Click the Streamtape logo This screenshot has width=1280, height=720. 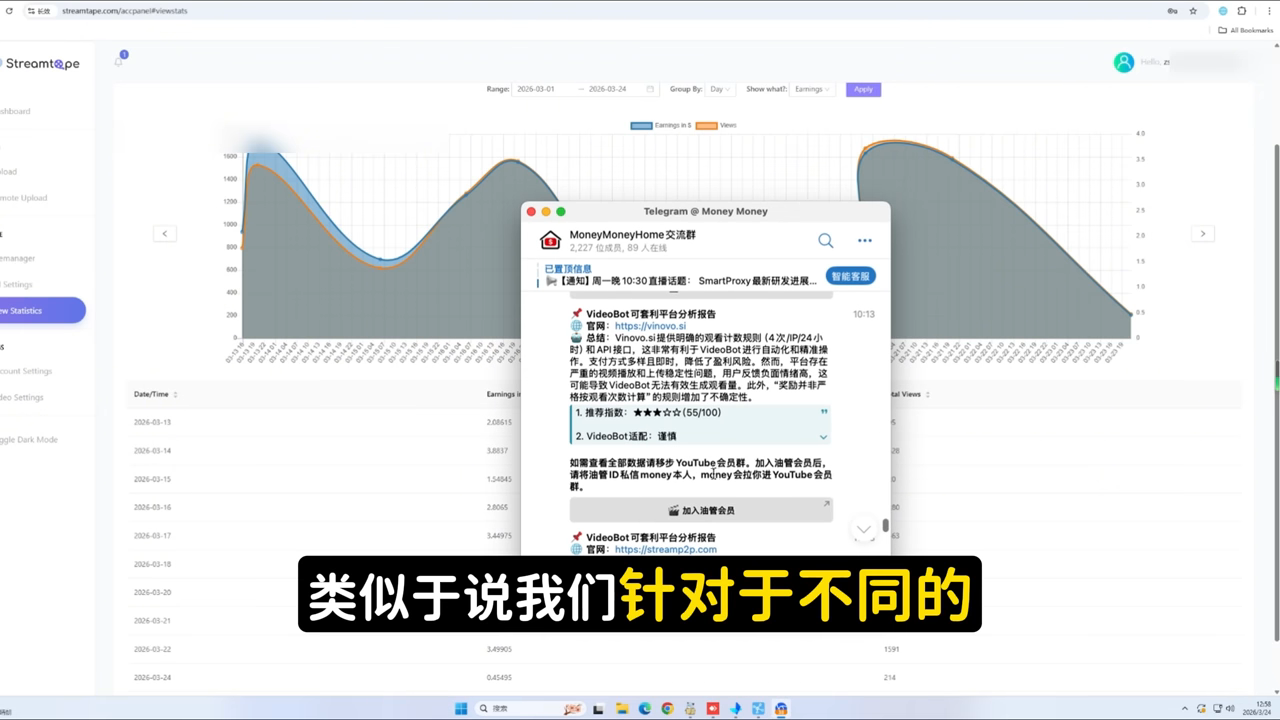pyautogui.click(x=40, y=63)
